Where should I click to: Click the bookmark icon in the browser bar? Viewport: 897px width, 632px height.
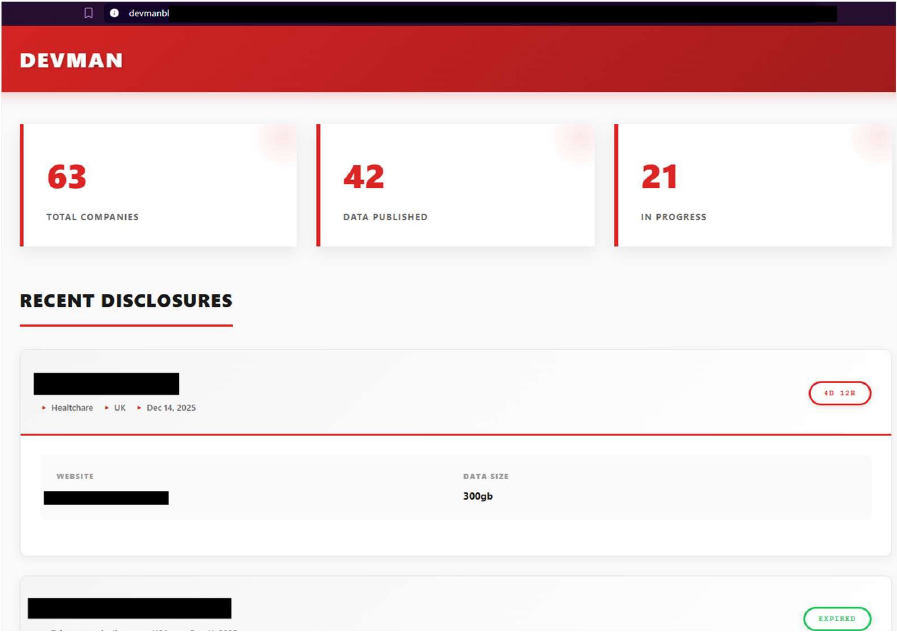[x=88, y=13]
